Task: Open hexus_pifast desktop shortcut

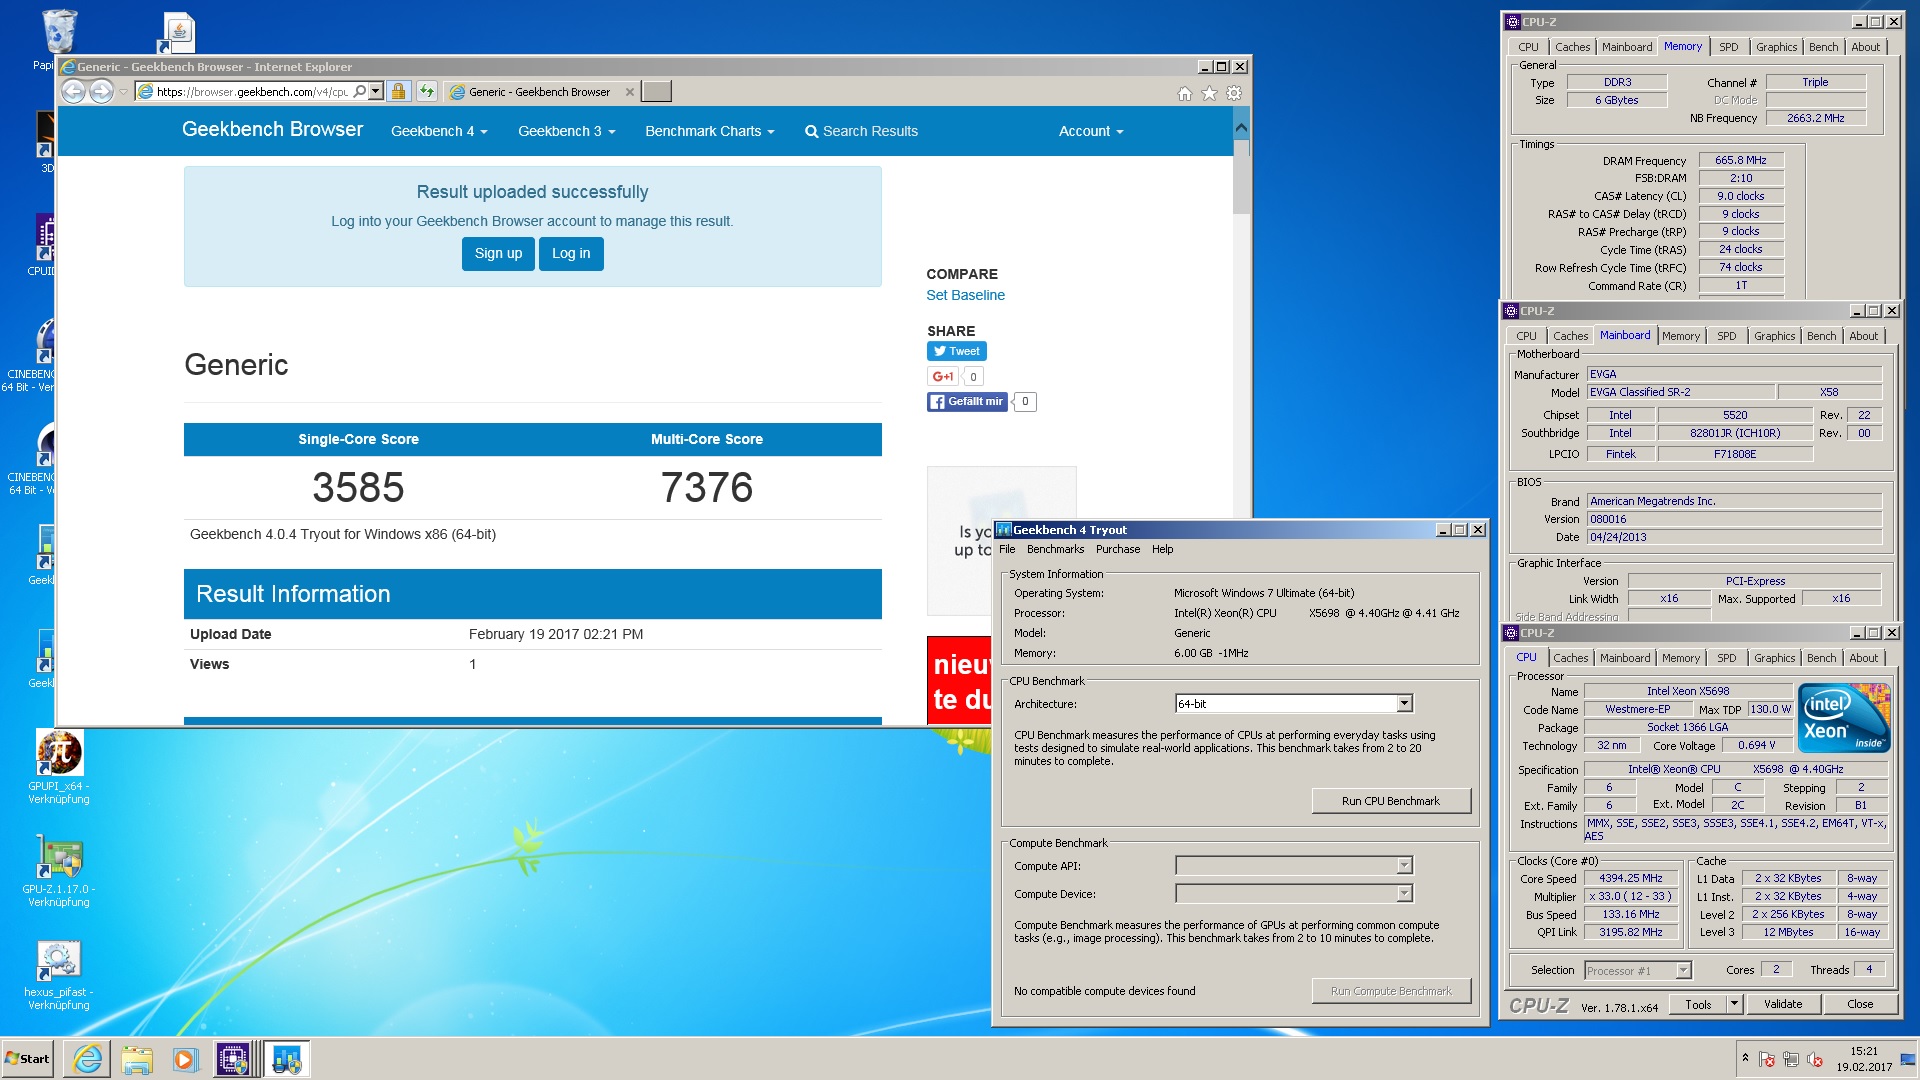Action: [59, 974]
